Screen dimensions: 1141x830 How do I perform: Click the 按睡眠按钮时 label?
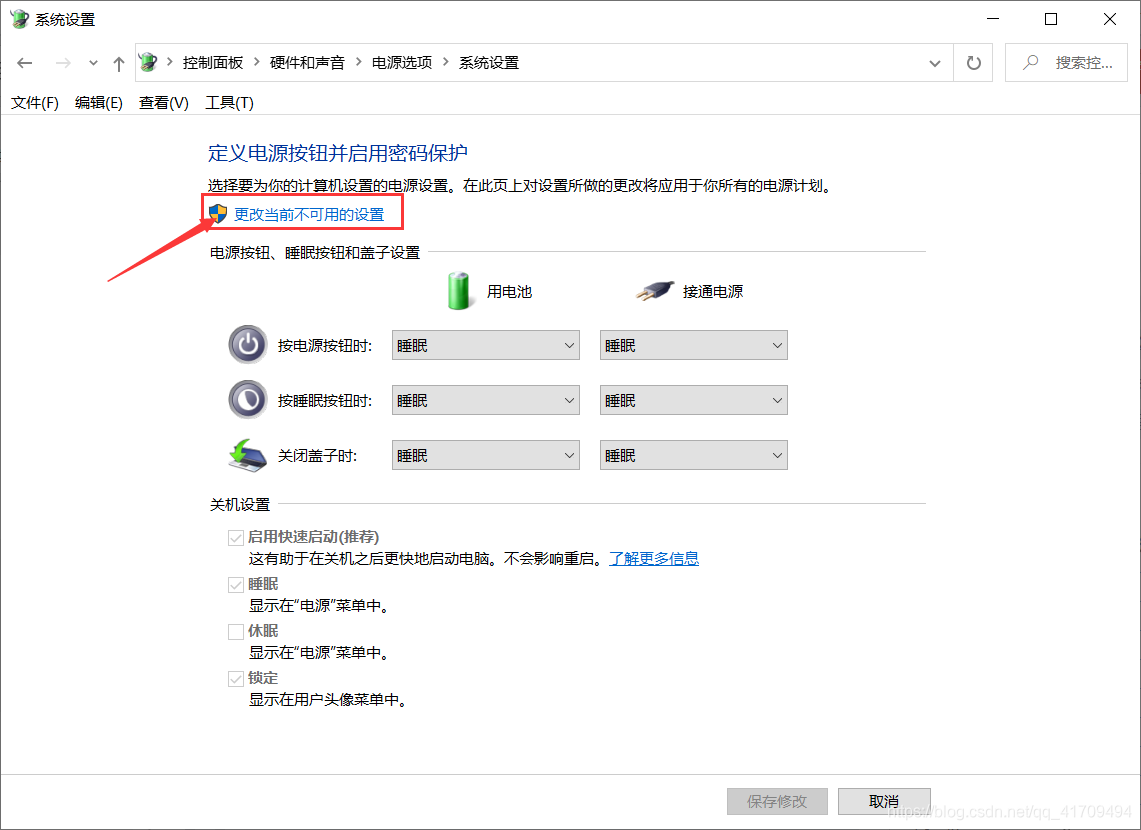(x=325, y=401)
